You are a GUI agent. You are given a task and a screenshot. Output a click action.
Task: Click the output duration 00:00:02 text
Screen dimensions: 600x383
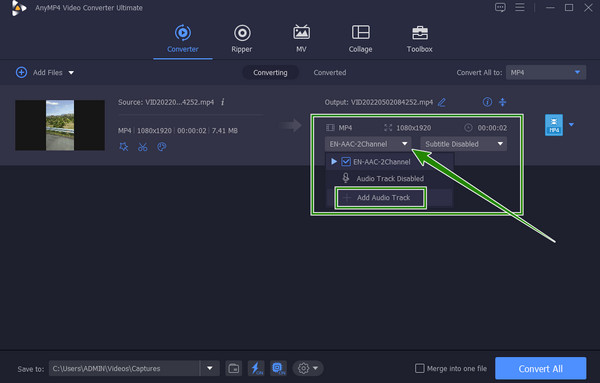pyautogui.click(x=492, y=128)
